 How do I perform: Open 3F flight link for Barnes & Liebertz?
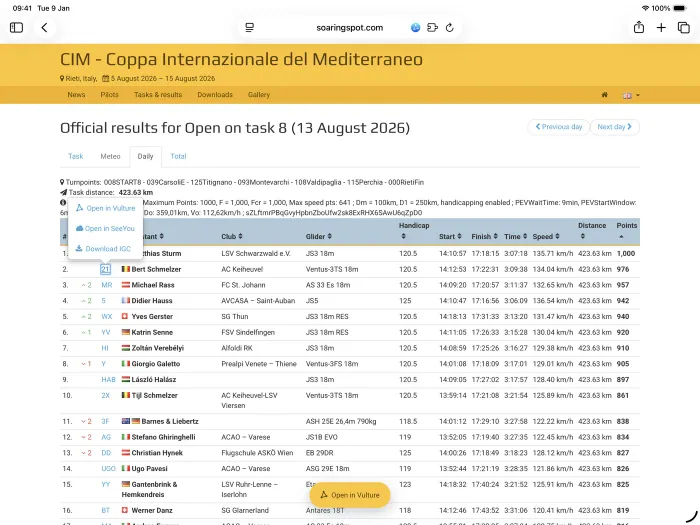105,421
